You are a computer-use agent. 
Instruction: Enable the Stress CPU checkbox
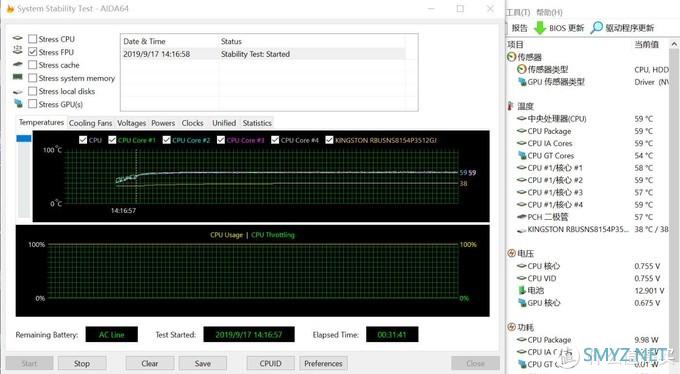pos(33,39)
